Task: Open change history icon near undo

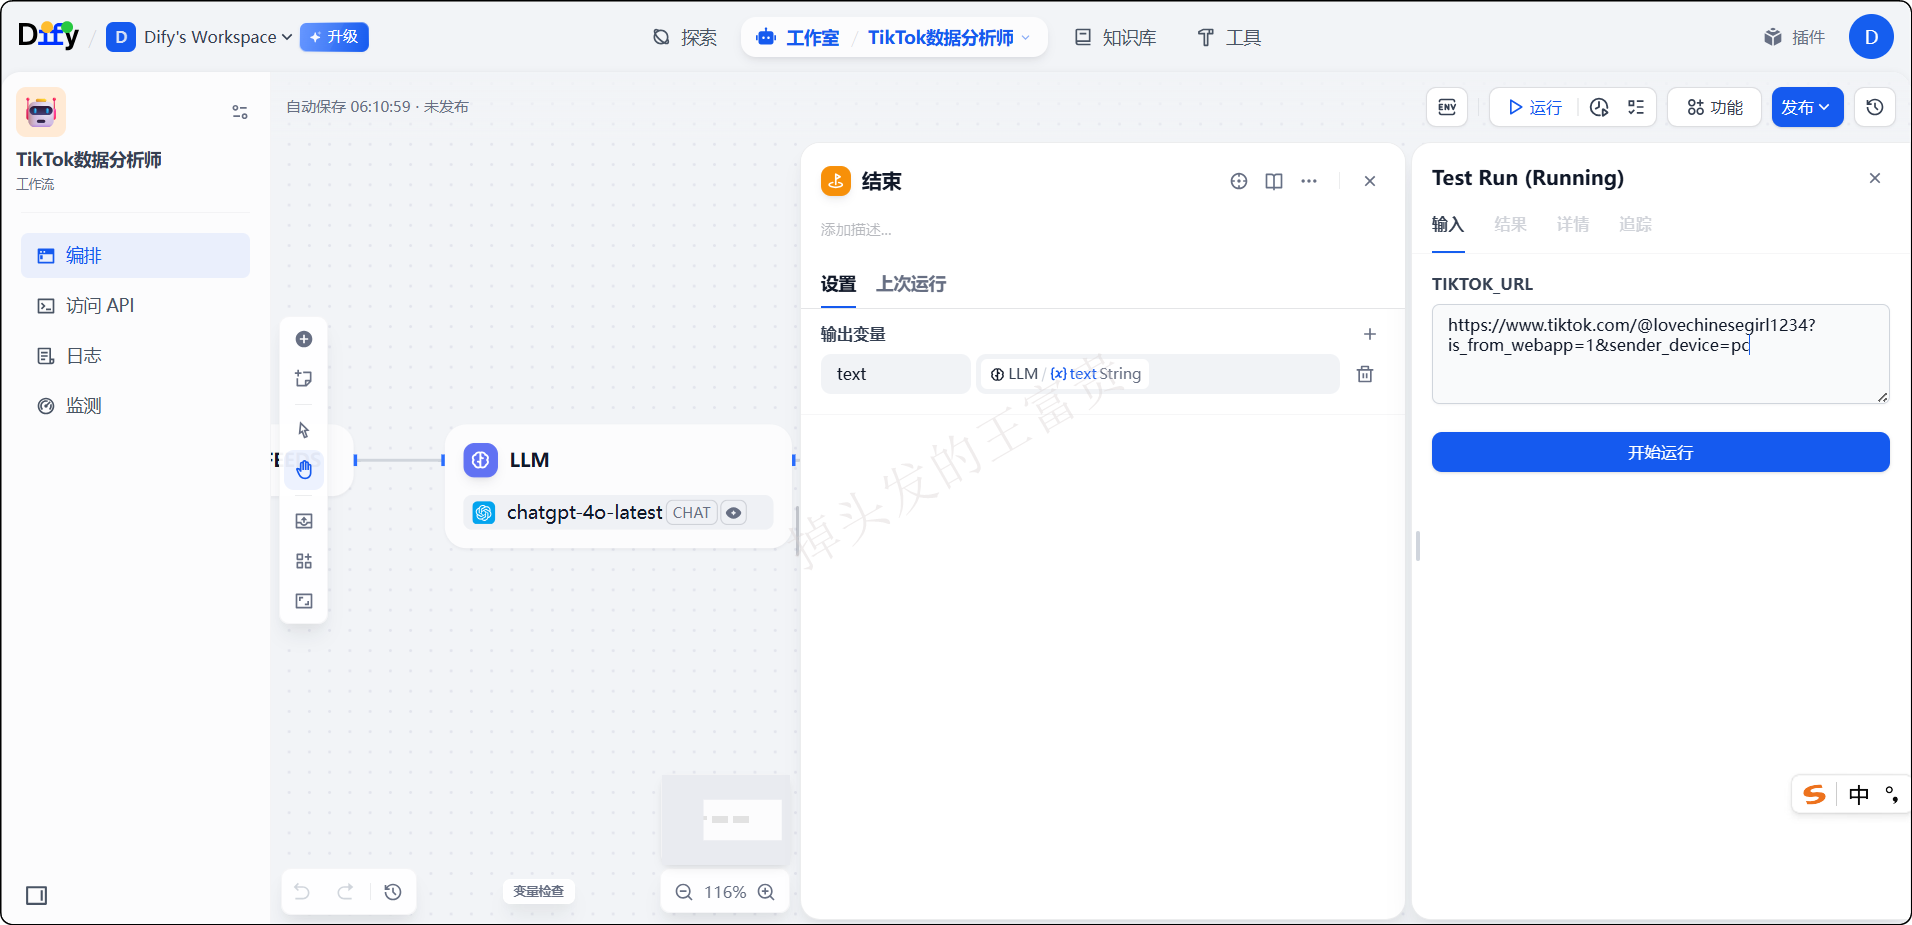Action: coord(393,892)
